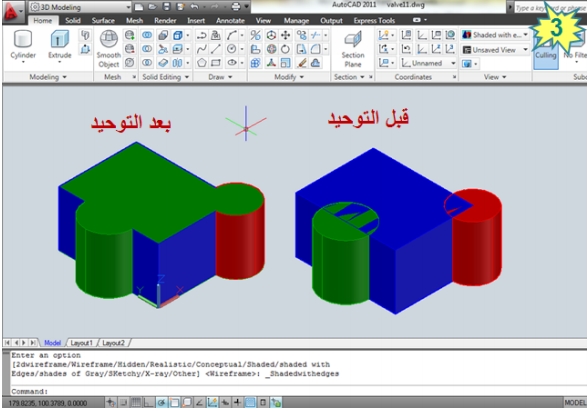Image resolution: width=588 pixels, height=411 pixels.
Task: Expand the View panel
Action: (495, 77)
